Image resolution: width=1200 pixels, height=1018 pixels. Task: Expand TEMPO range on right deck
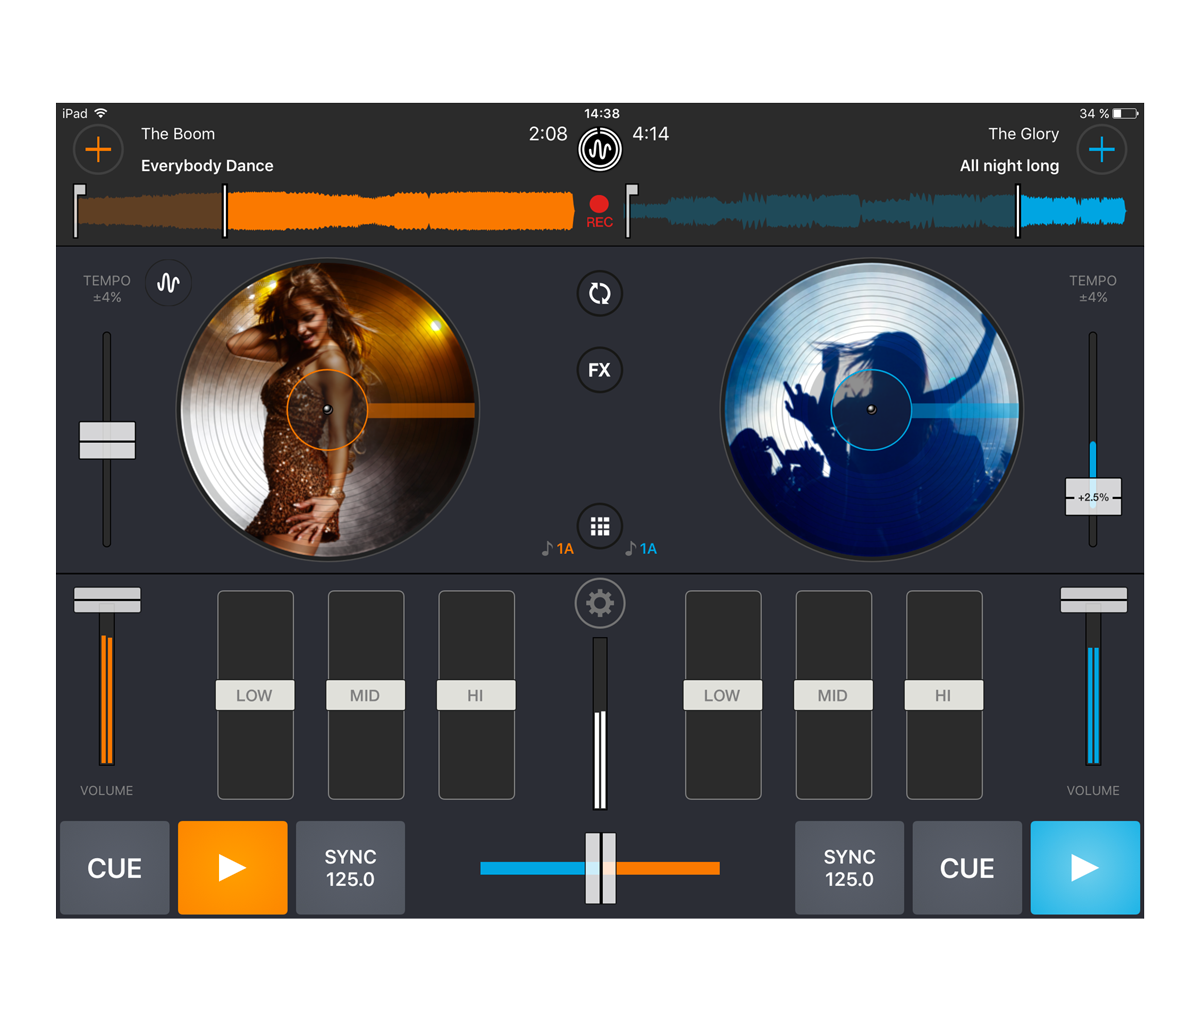[1094, 288]
